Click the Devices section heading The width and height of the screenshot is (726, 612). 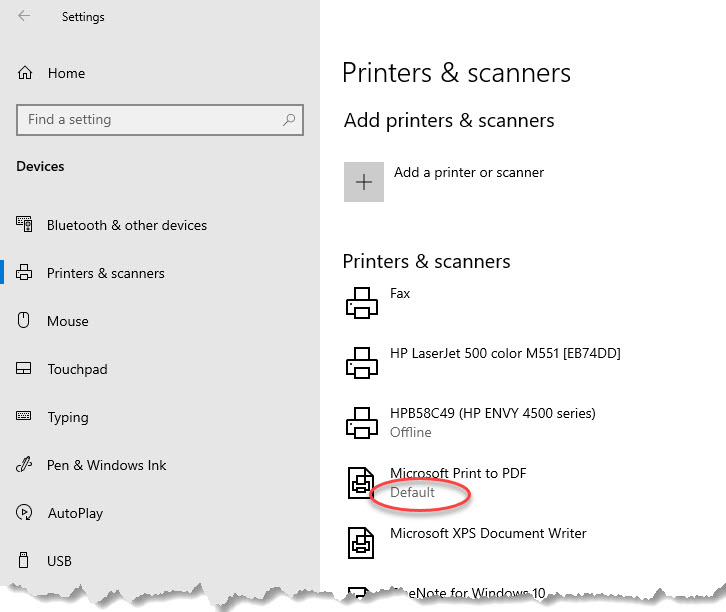[40, 166]
